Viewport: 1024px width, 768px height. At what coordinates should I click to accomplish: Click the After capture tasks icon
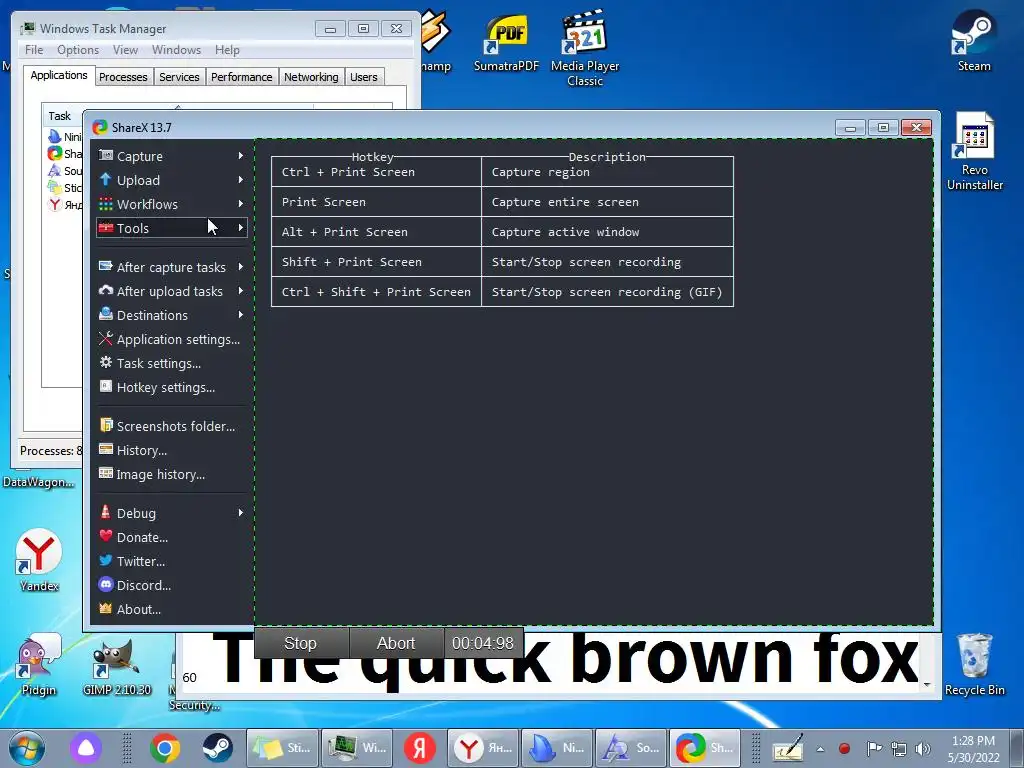click(105, 266)
